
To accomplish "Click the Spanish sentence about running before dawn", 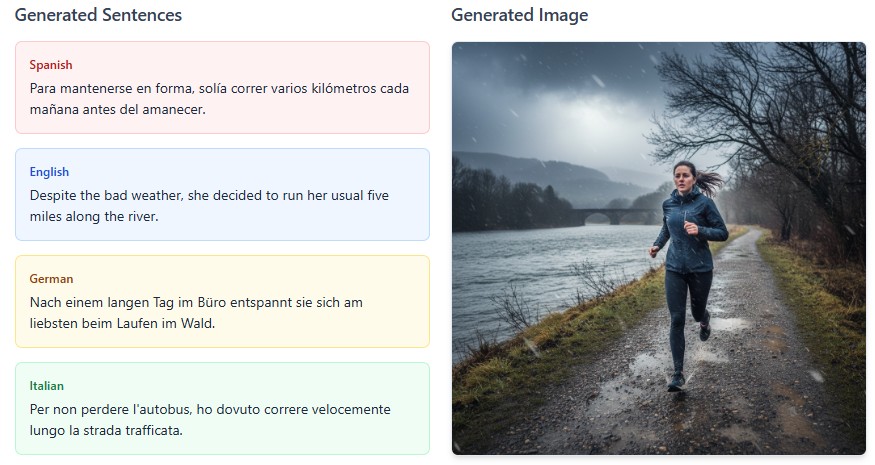I will [219, 98].
